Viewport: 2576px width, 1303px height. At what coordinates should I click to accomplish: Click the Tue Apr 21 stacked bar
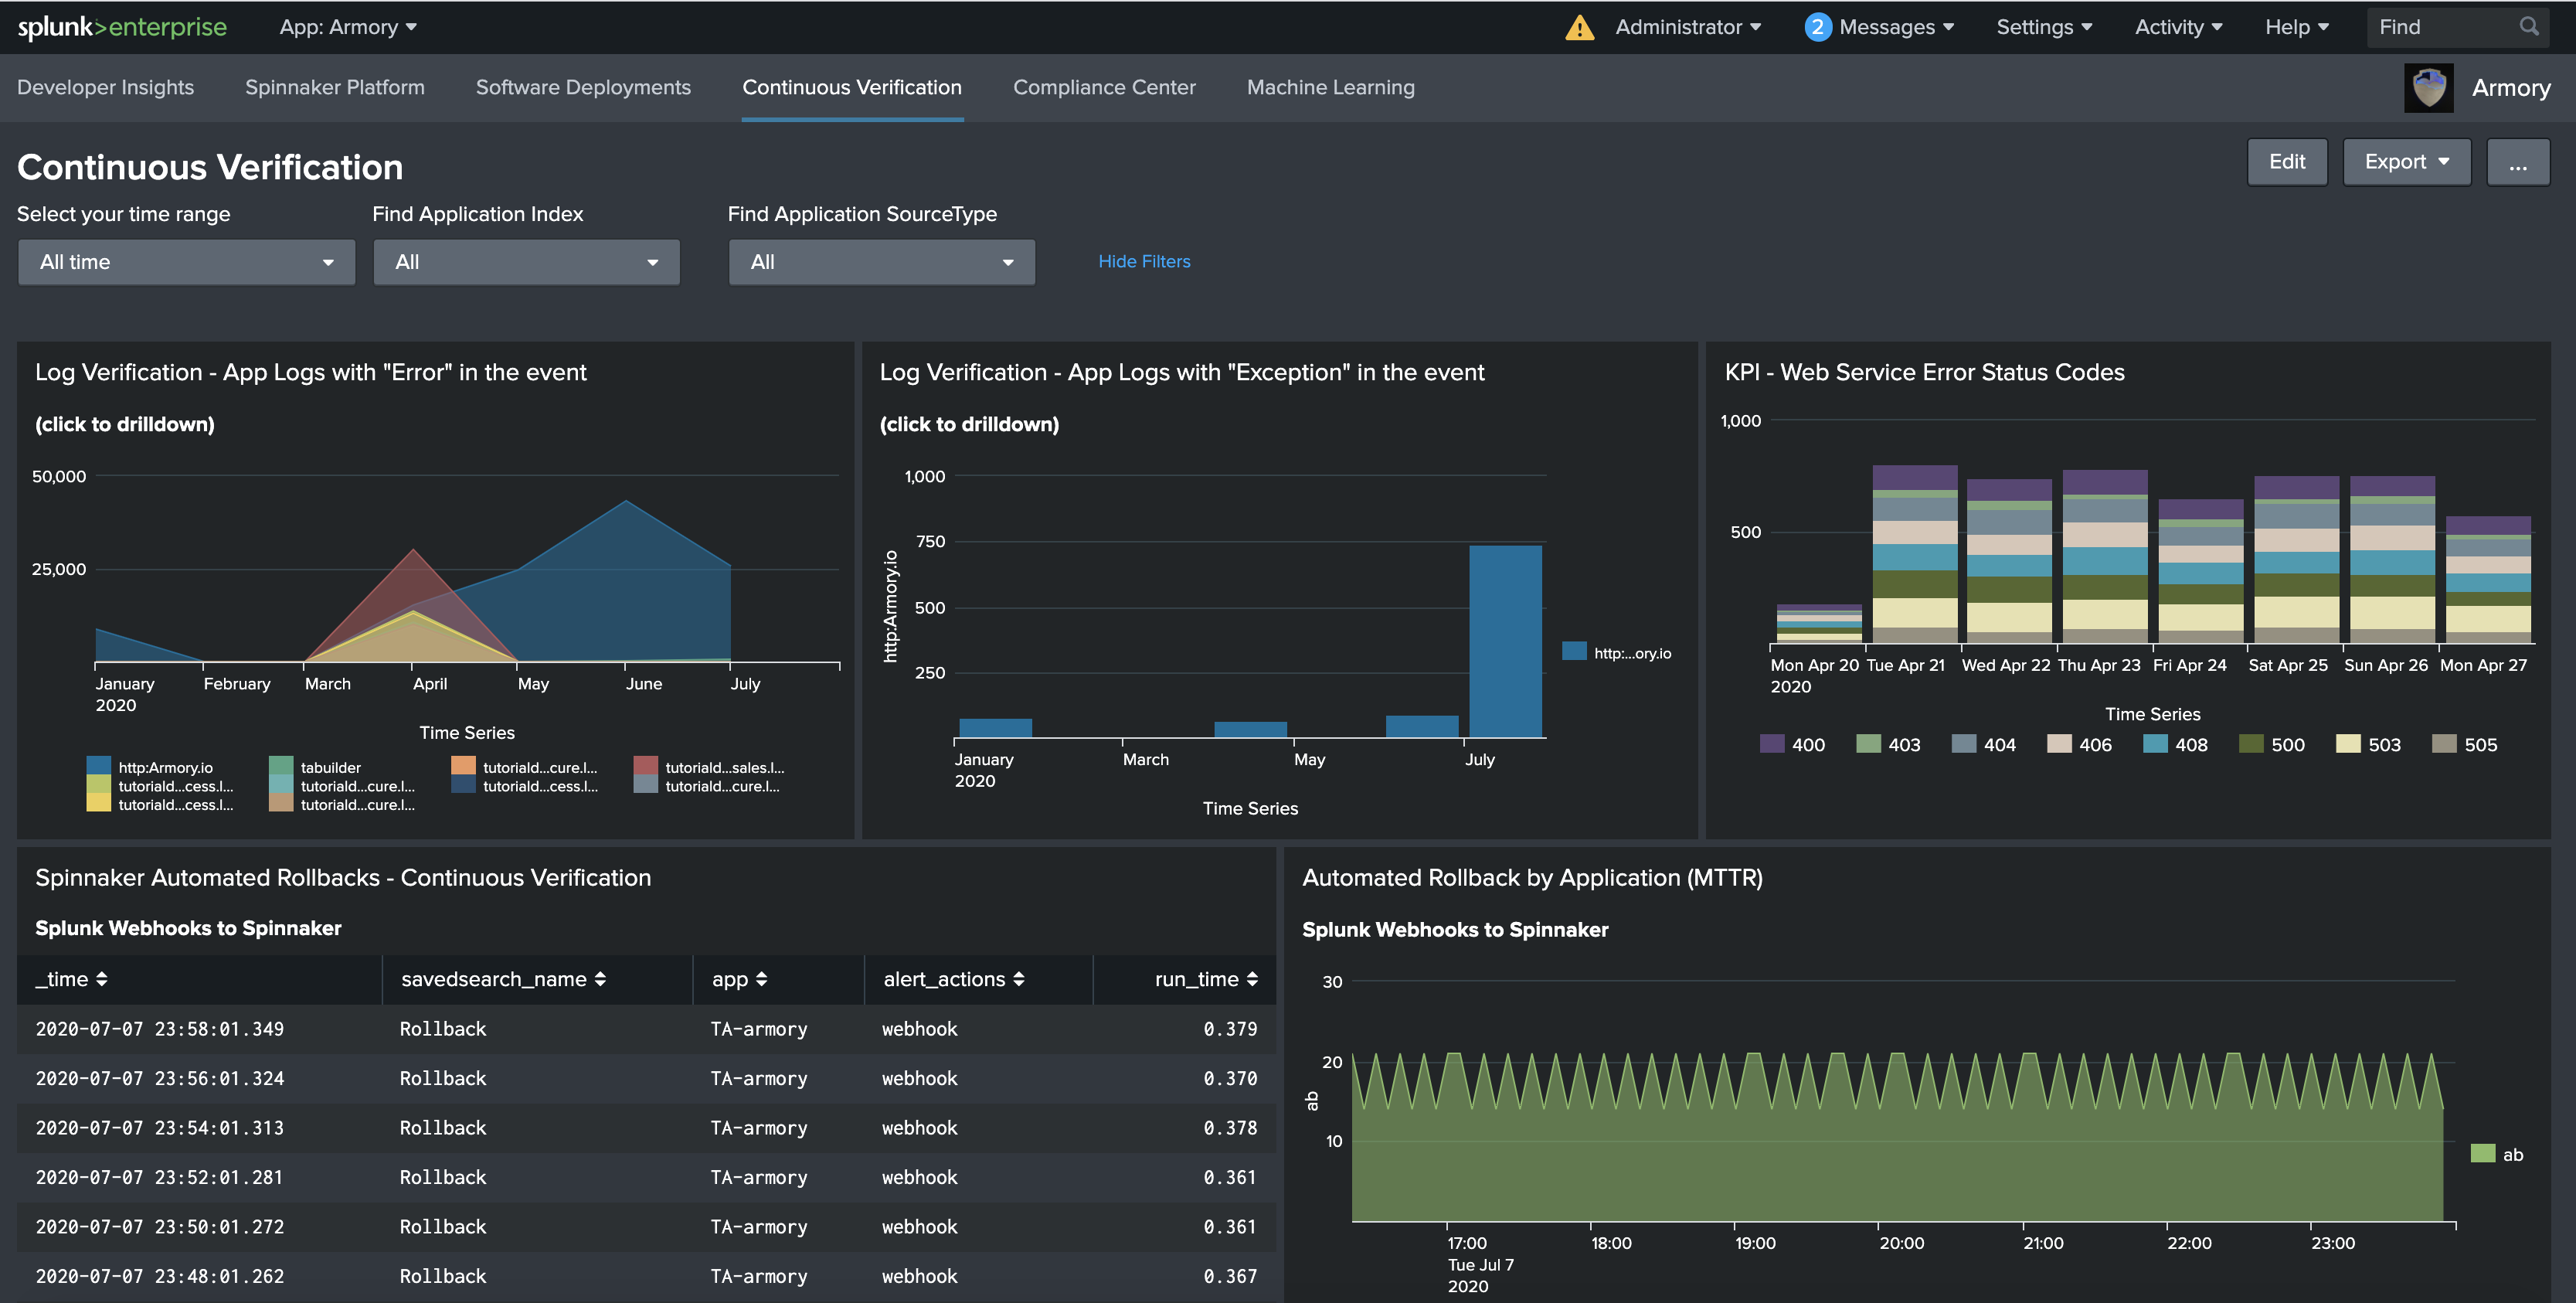(x=1914, y=554)
